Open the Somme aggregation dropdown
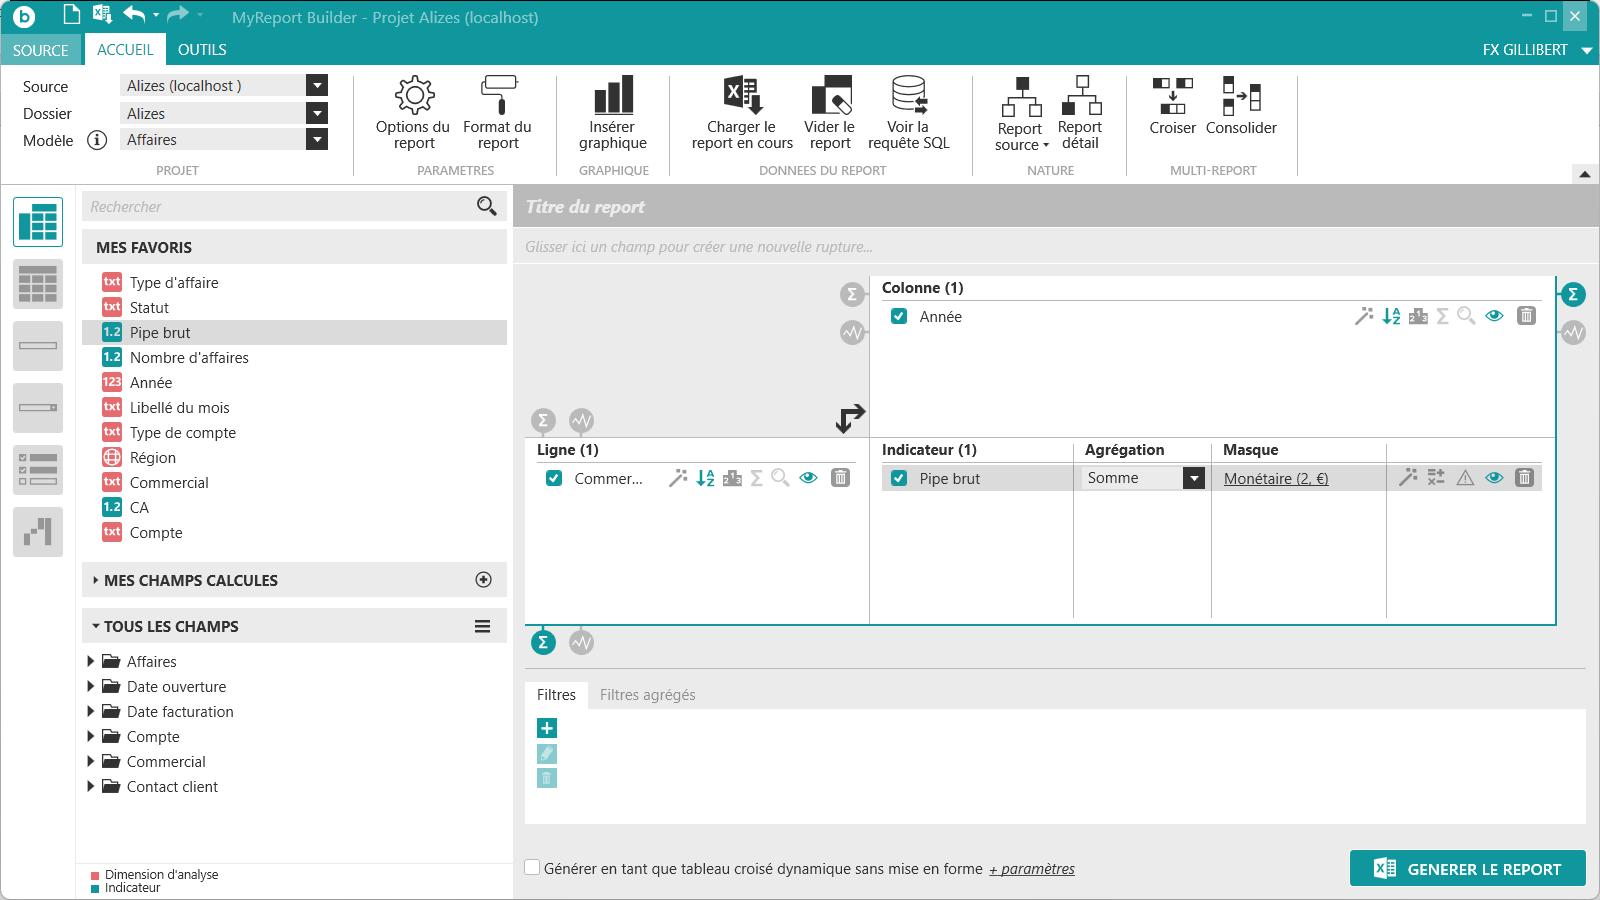1600x900 pixels. (x=1193, y=478)
